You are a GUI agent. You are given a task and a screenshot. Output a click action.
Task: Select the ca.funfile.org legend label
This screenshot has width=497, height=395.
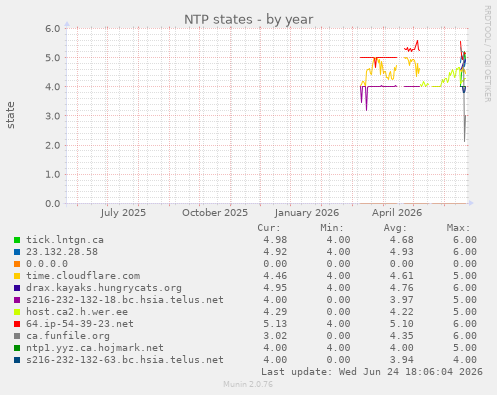click(68, 336)
